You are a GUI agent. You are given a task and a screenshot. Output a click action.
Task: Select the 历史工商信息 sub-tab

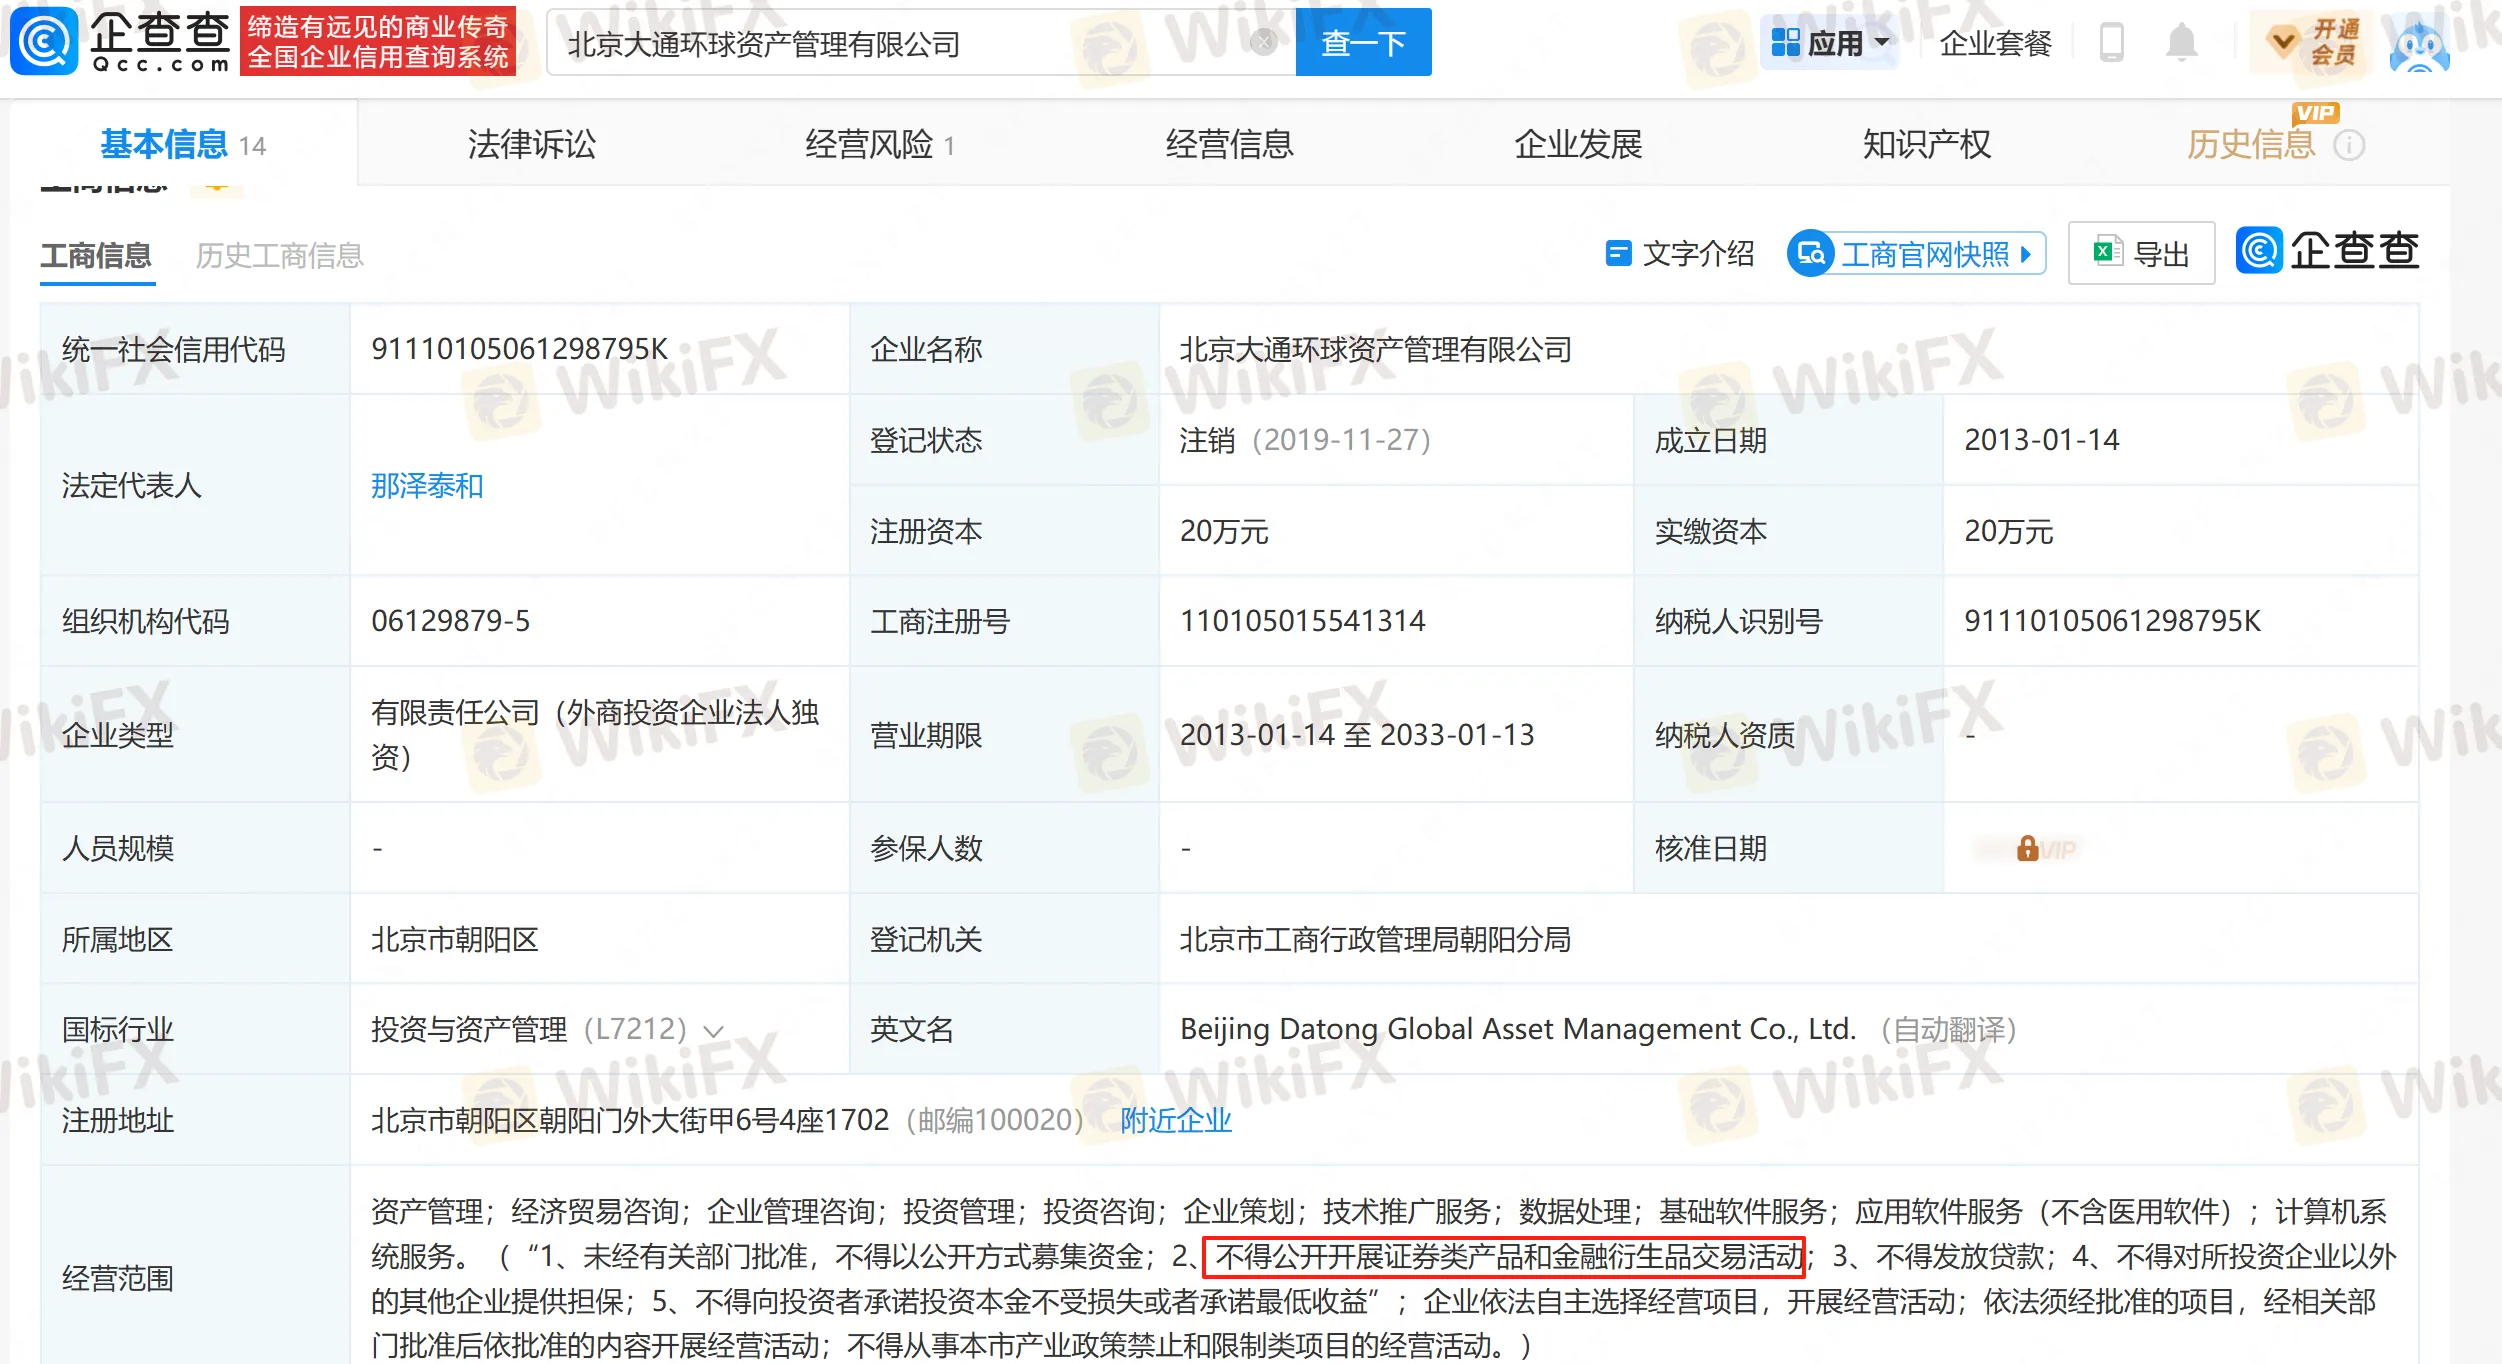pyautogui.click(x=279, y=256)
